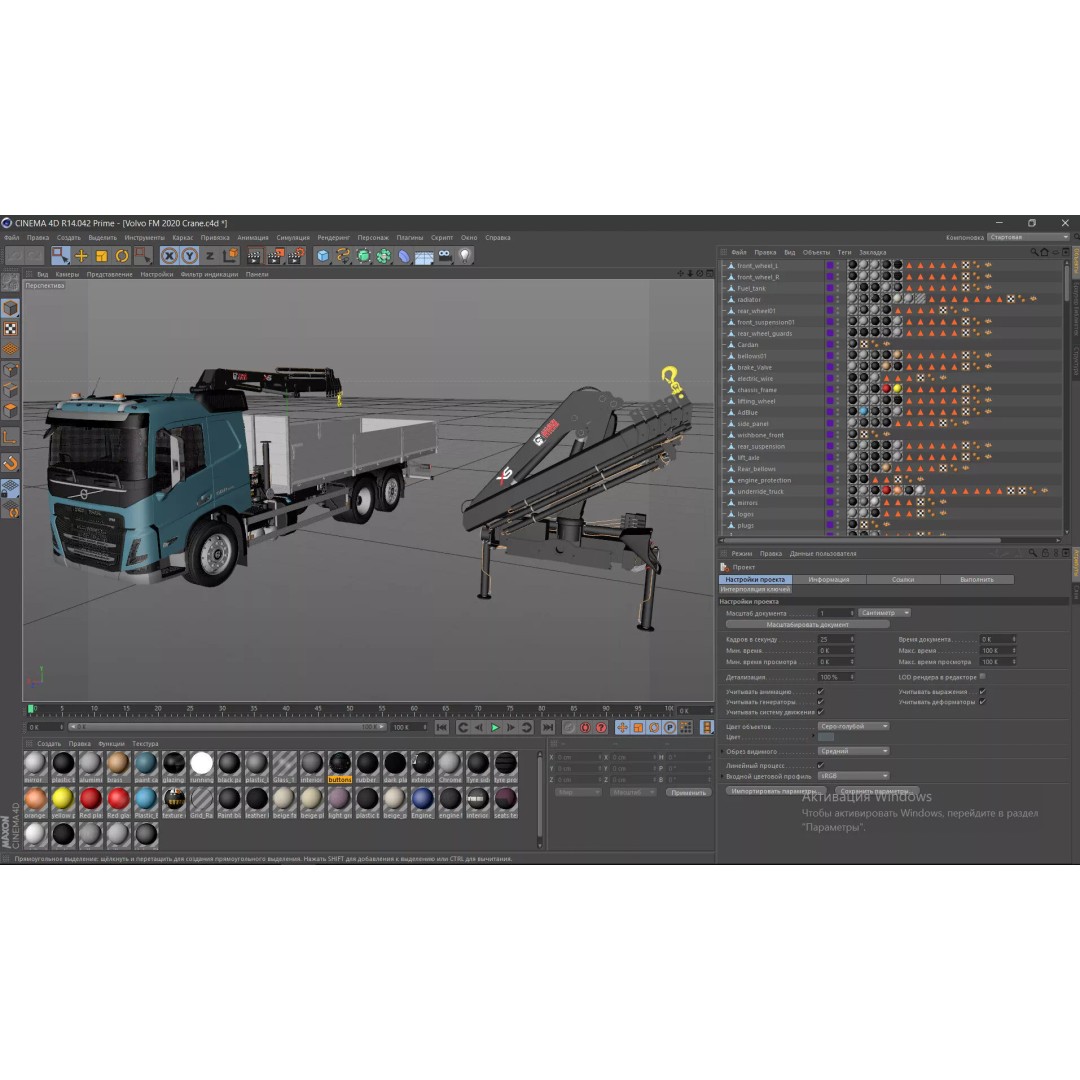Click the Импортировать параметры button

(776, 791)
